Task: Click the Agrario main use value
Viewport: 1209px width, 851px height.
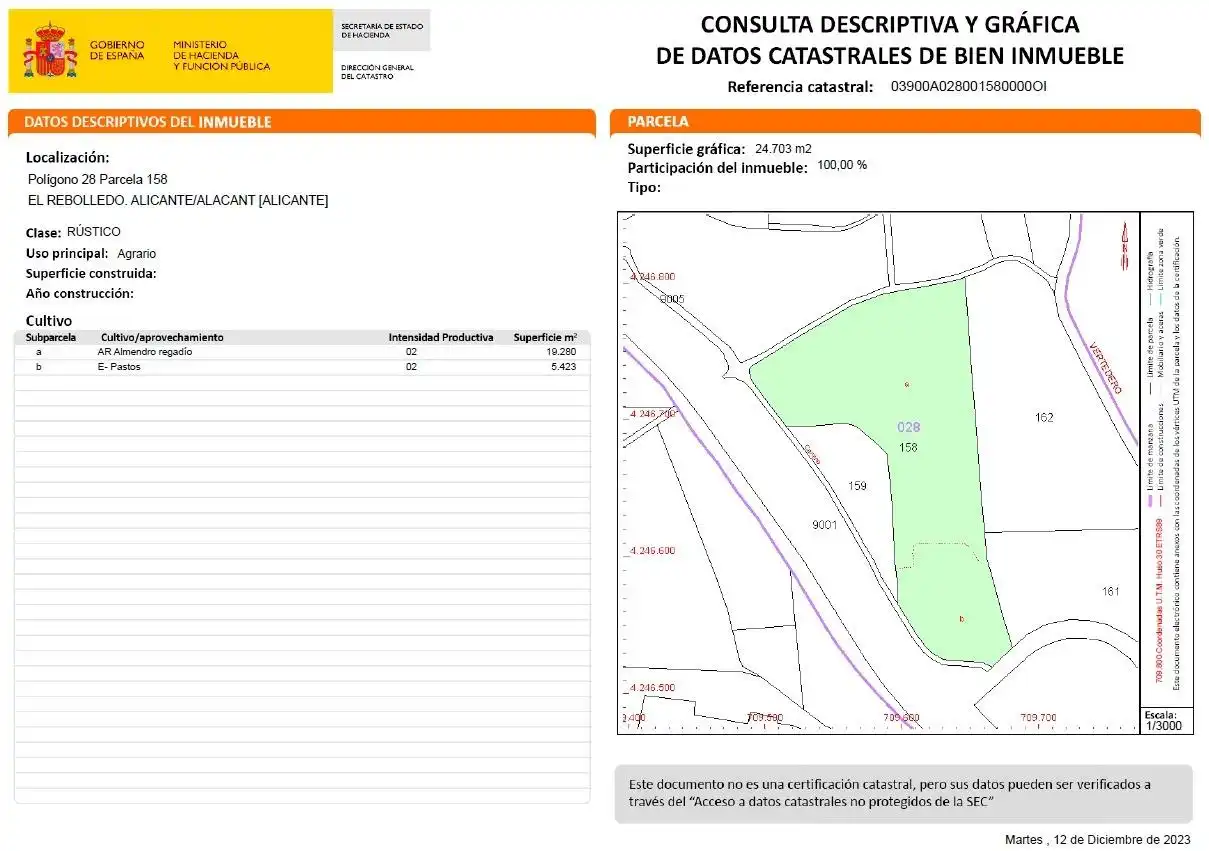Action: click(136, 254)
